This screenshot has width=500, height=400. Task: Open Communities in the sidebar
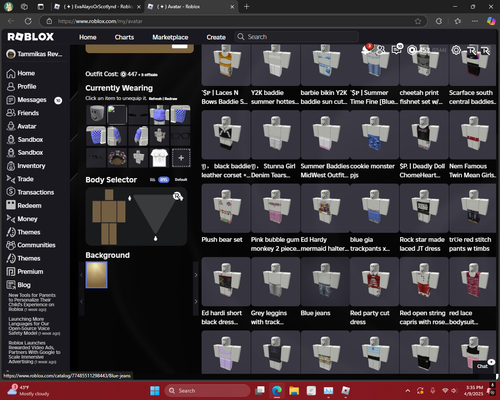point(31,245)
